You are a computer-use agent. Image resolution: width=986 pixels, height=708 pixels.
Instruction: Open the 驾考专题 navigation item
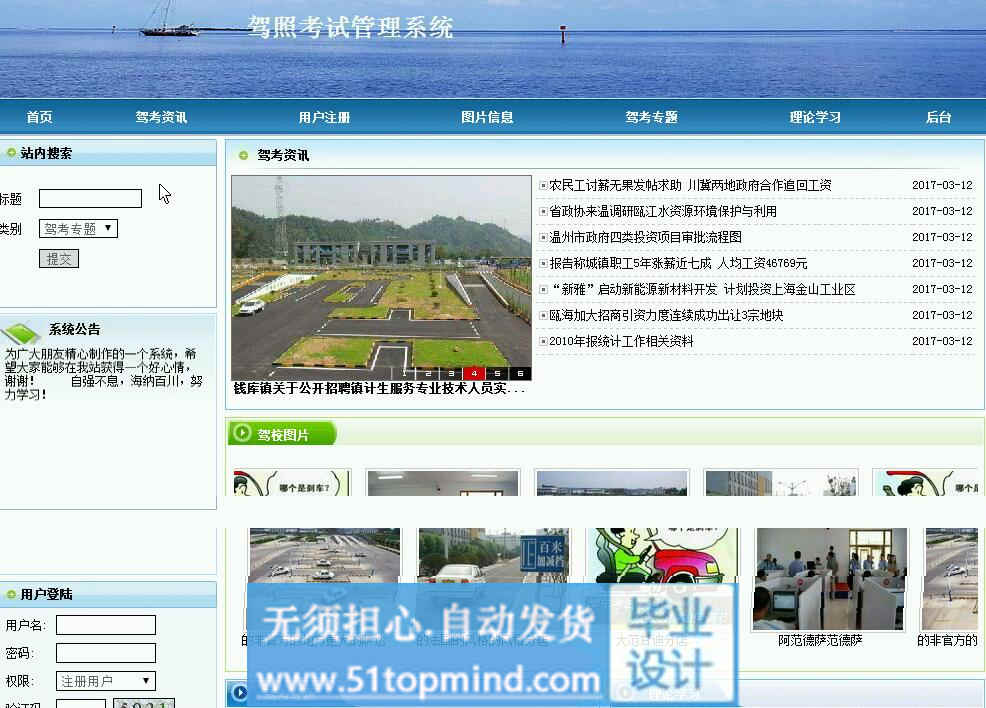[651, 117]
